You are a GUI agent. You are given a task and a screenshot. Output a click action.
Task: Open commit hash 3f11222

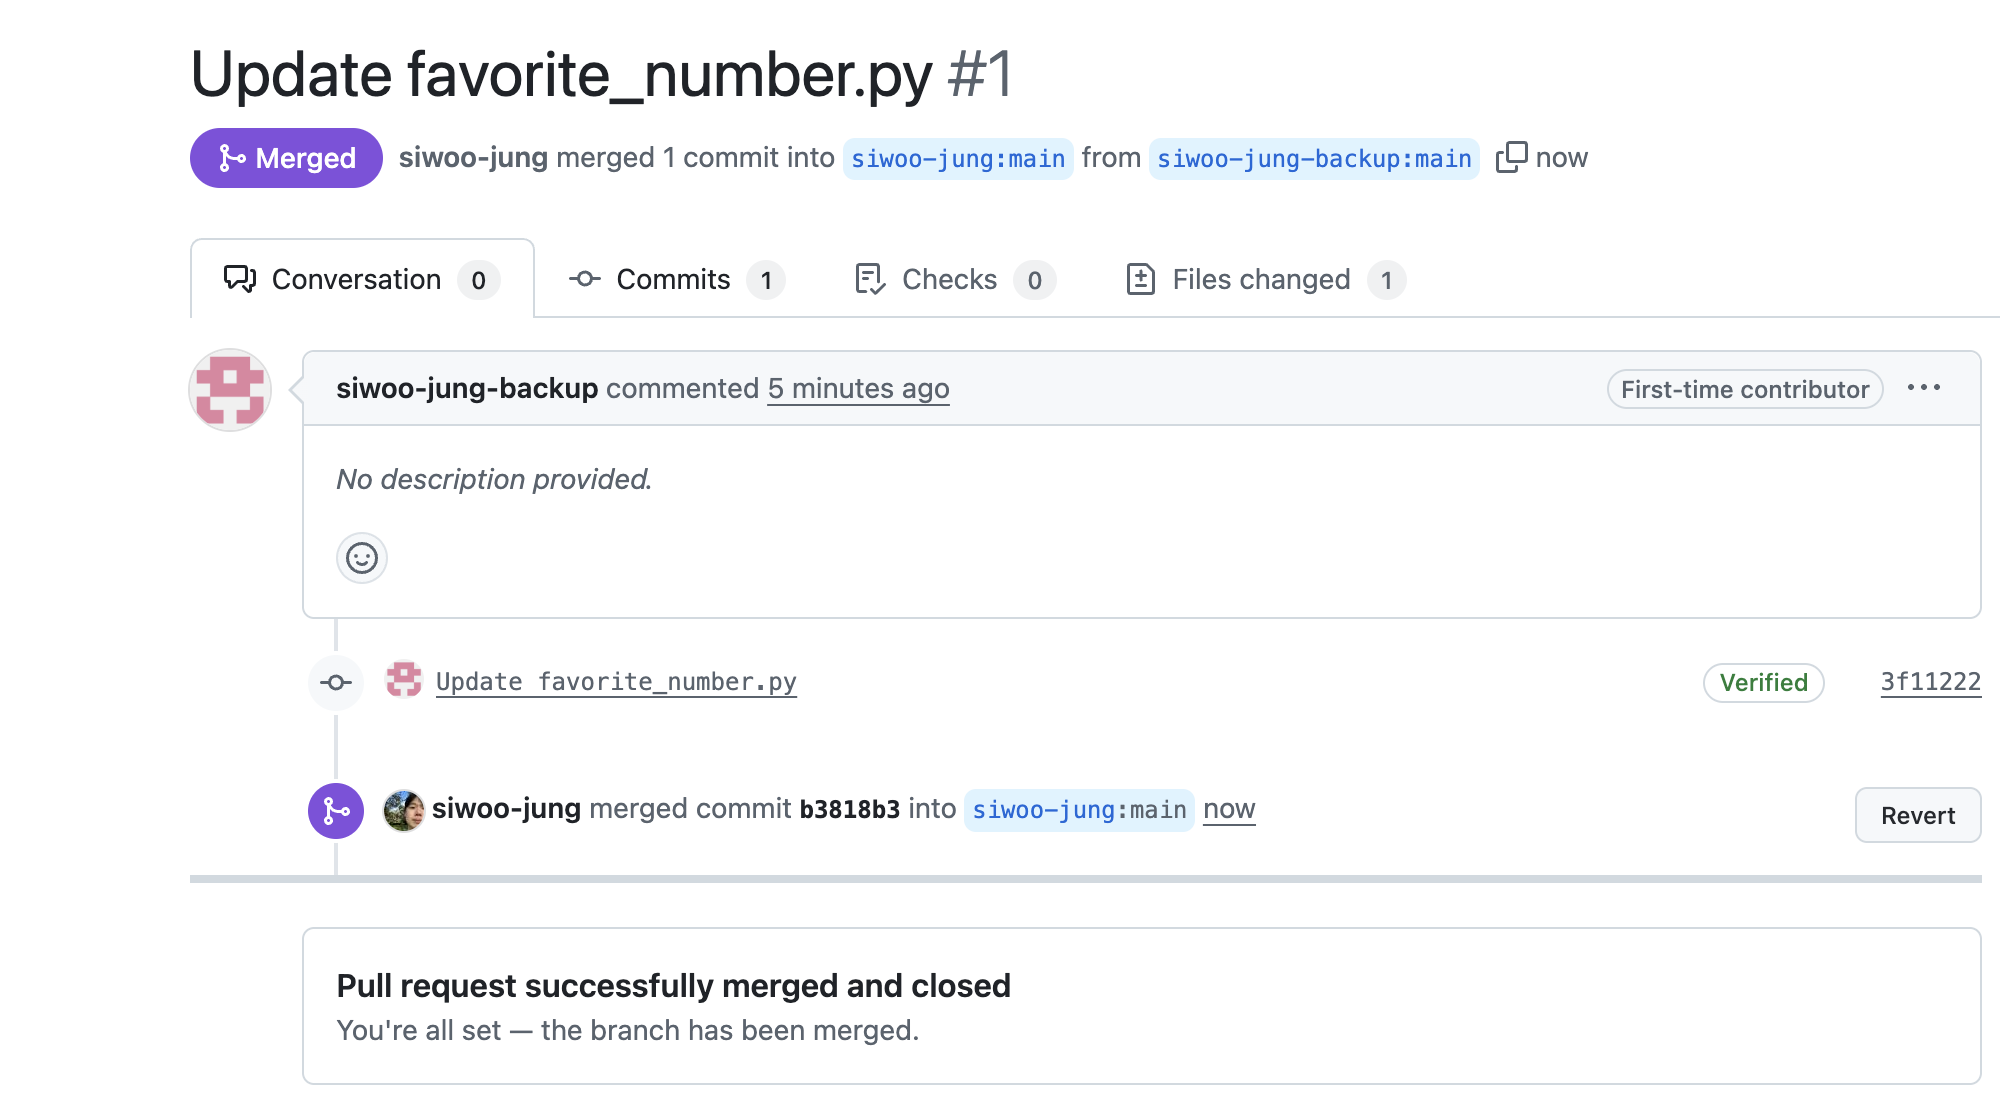1930,682
